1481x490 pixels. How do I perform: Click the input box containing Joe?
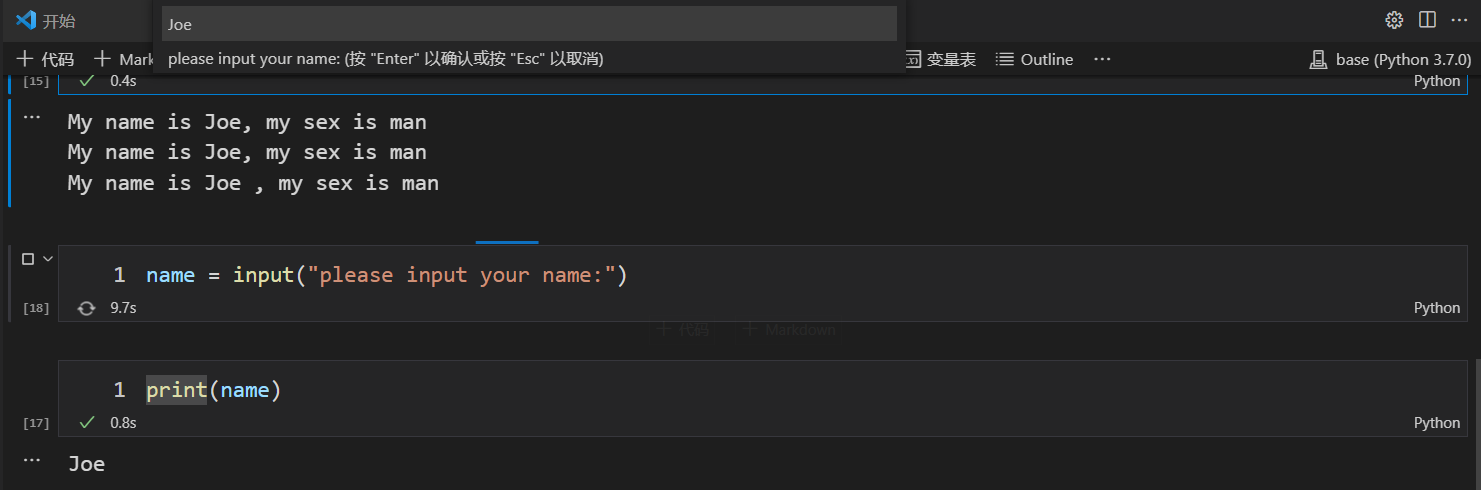click(530, 24)
